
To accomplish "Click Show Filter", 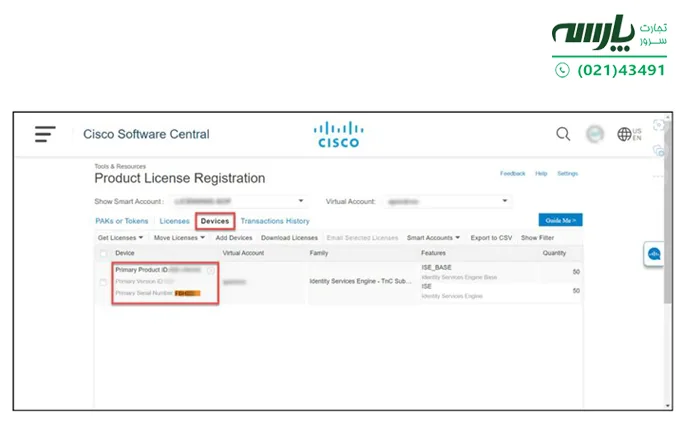I will pyautogui.click(x=537, y=238).
